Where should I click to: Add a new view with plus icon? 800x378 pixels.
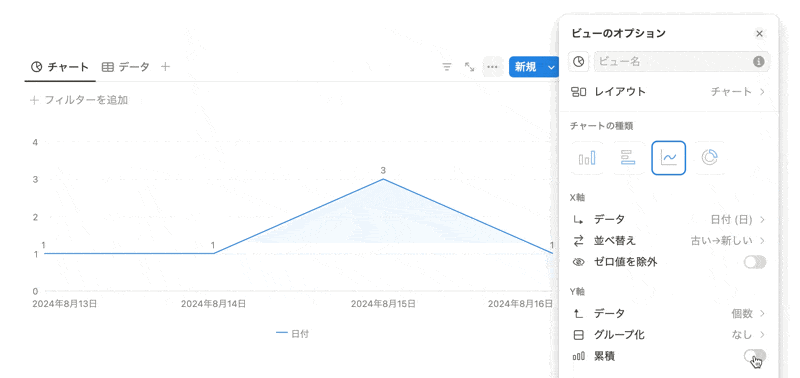tap(165, 66)
